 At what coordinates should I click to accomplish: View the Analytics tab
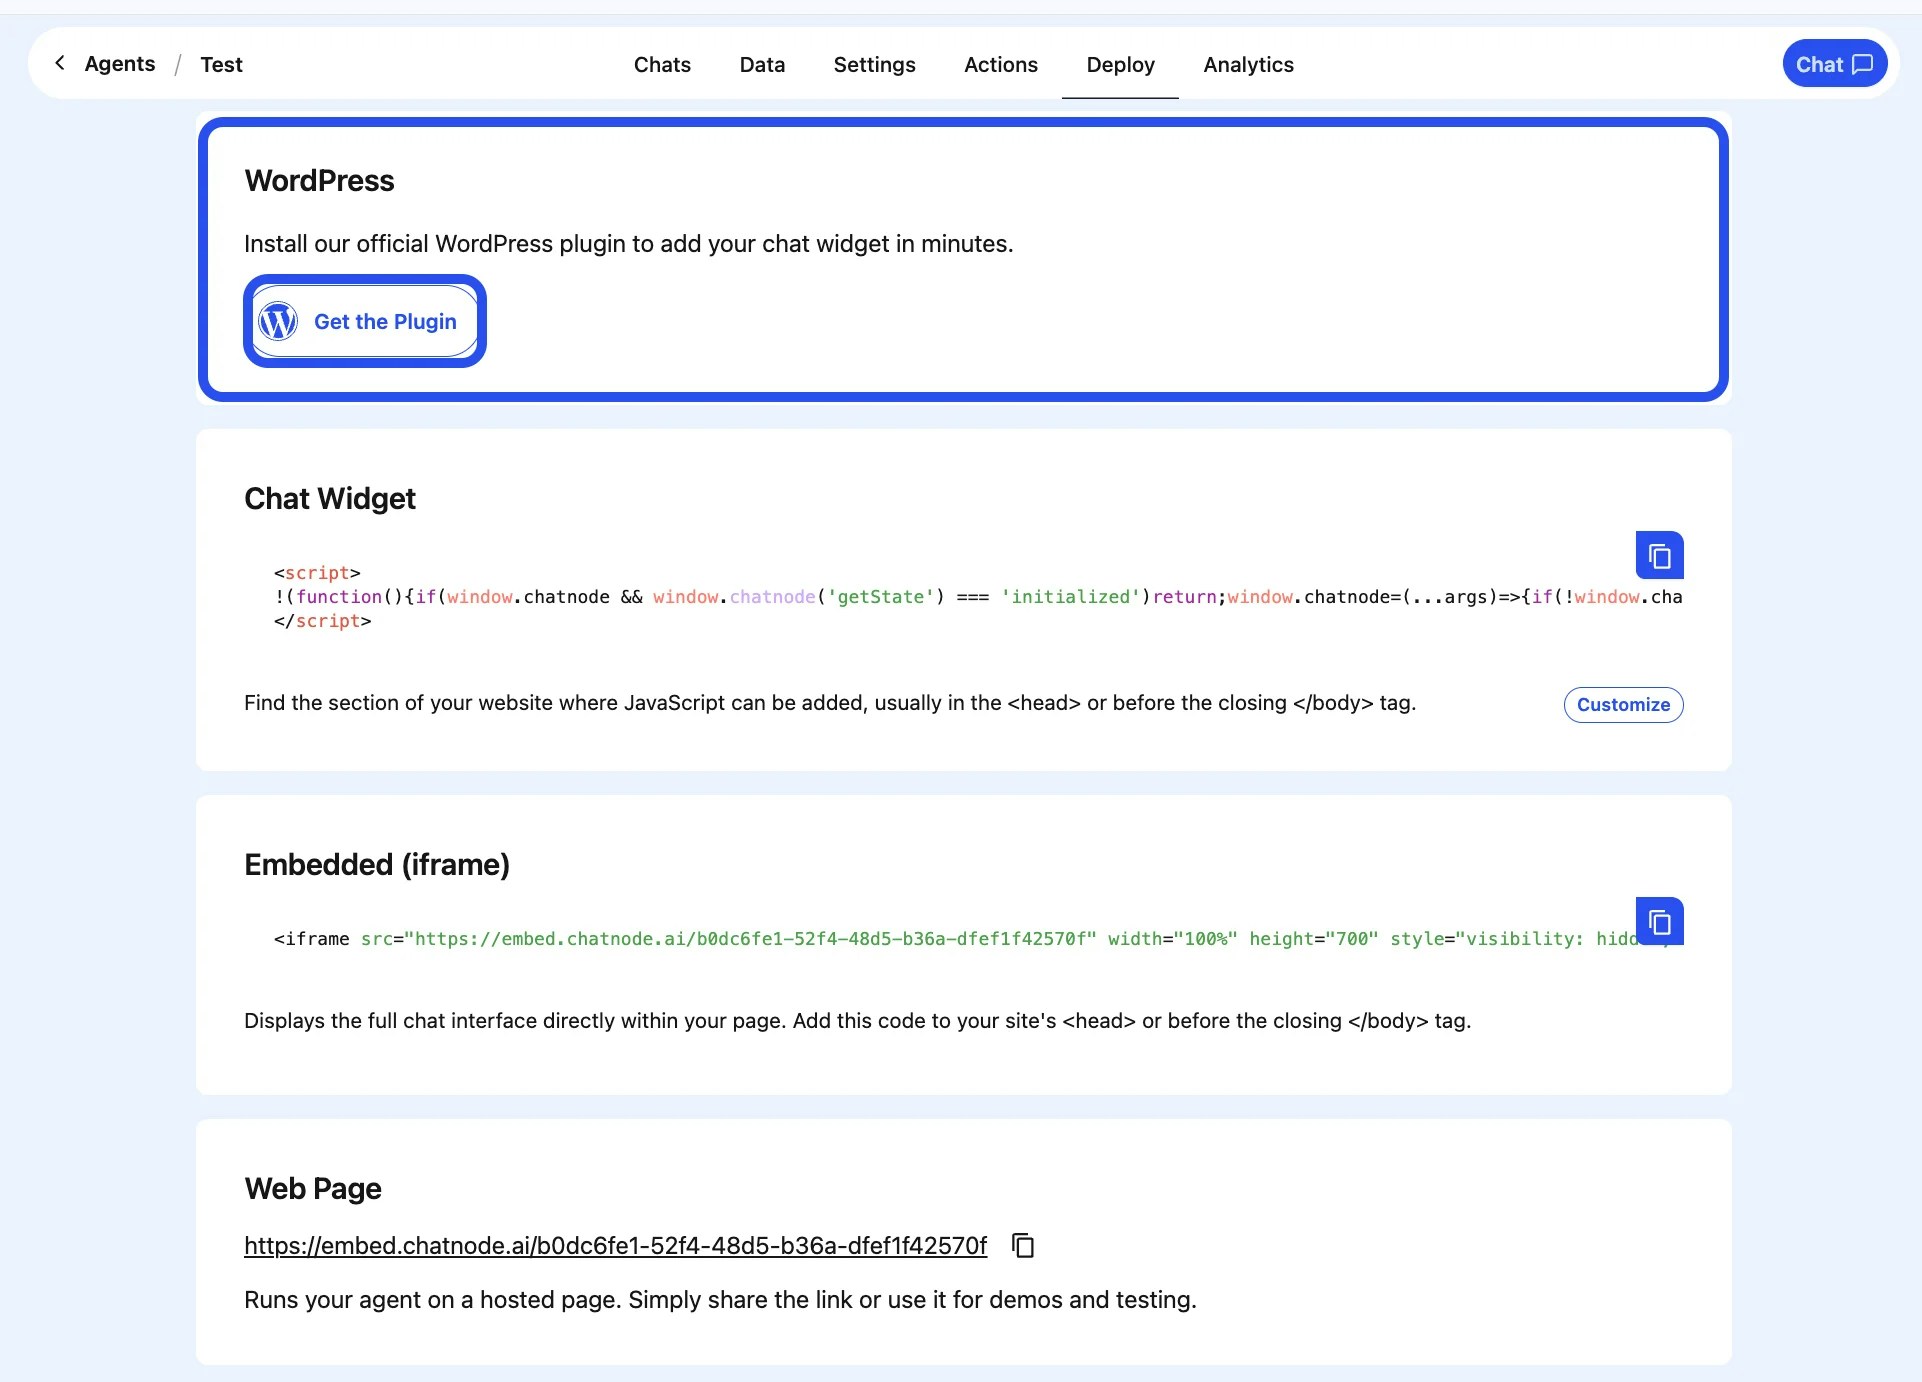(1248, 64)
